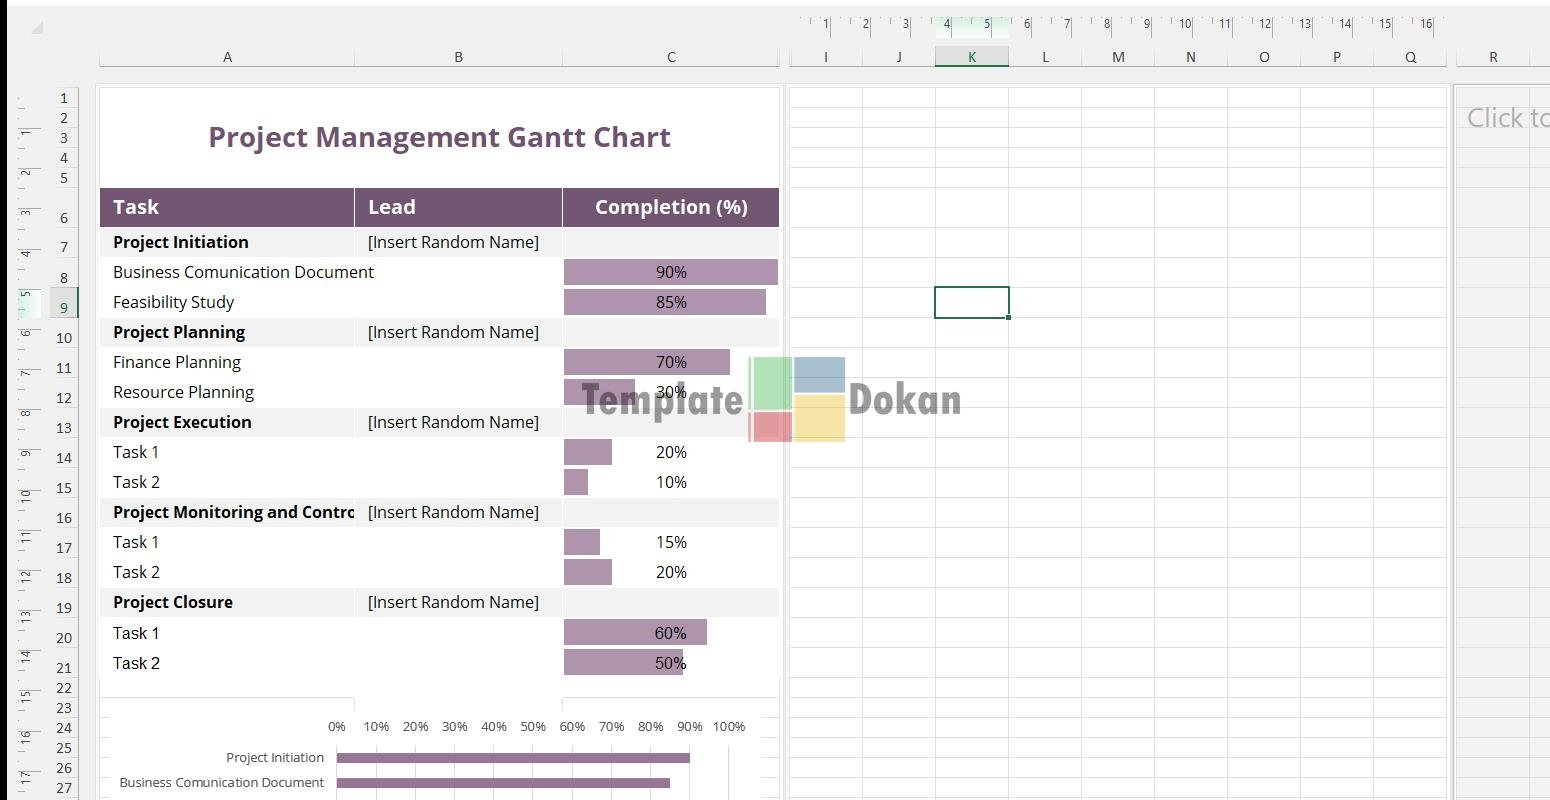Click the 30% Resource Planning completion cell
Viewport: 1550px width, 800px height.
coord(671,392)
